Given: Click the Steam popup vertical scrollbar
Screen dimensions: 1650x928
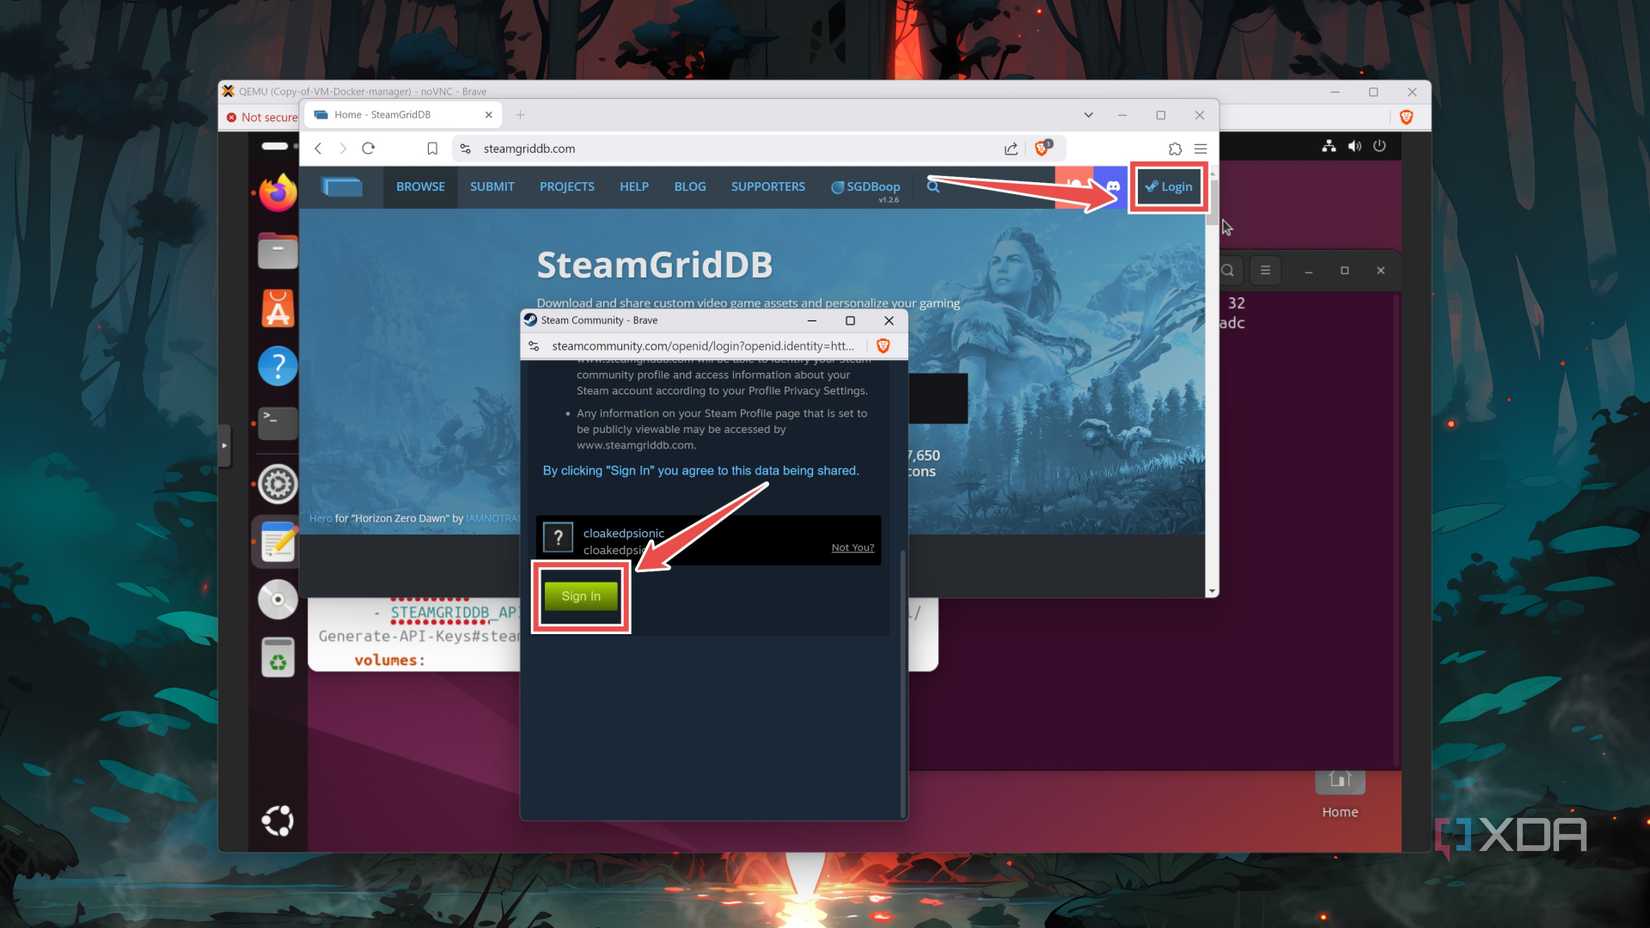Looking at the screenshot, I should click(x=904, y=684).
